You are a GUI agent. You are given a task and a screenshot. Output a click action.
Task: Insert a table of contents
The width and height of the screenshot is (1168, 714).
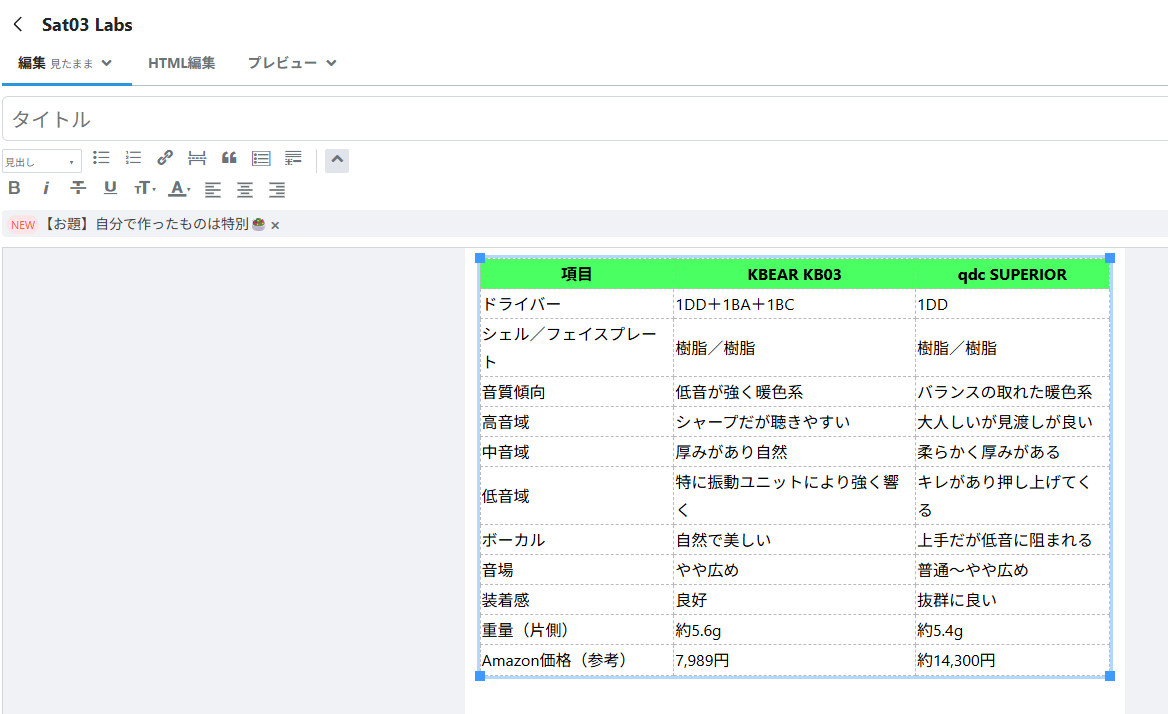coord(261,158)
